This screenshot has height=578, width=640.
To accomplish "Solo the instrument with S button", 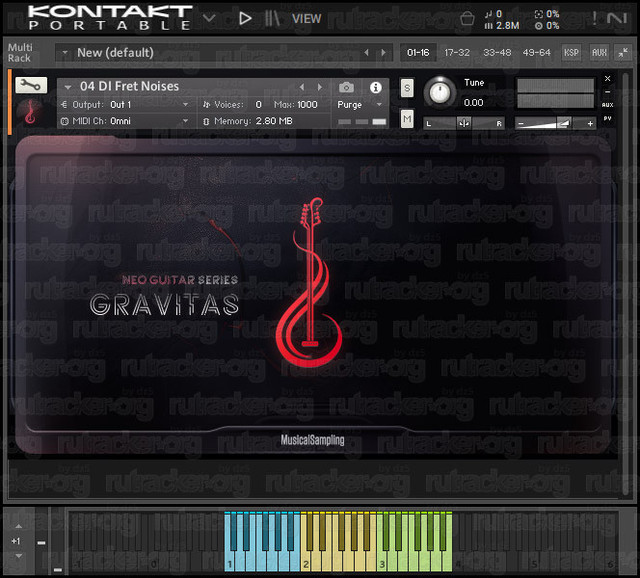I will tap(407, 88).
